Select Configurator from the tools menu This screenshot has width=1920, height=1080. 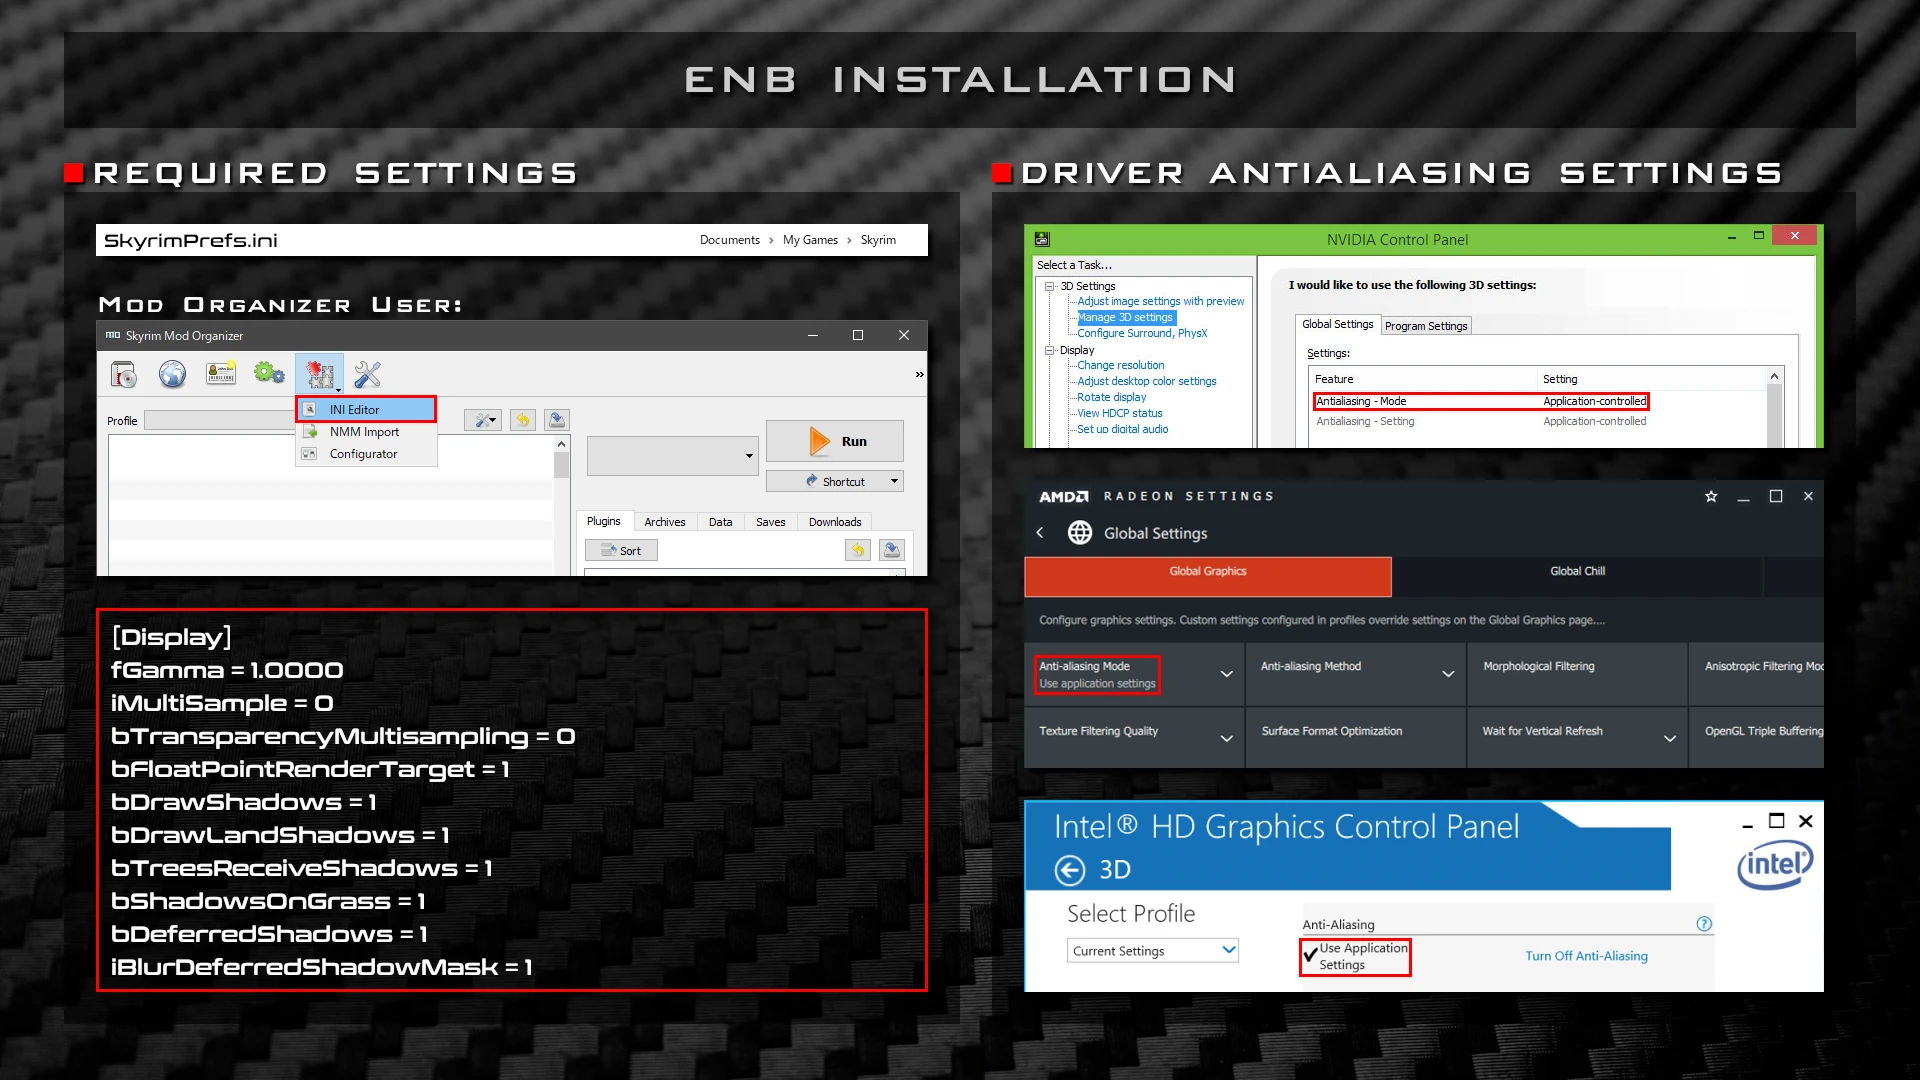click(x=367, y=454)
